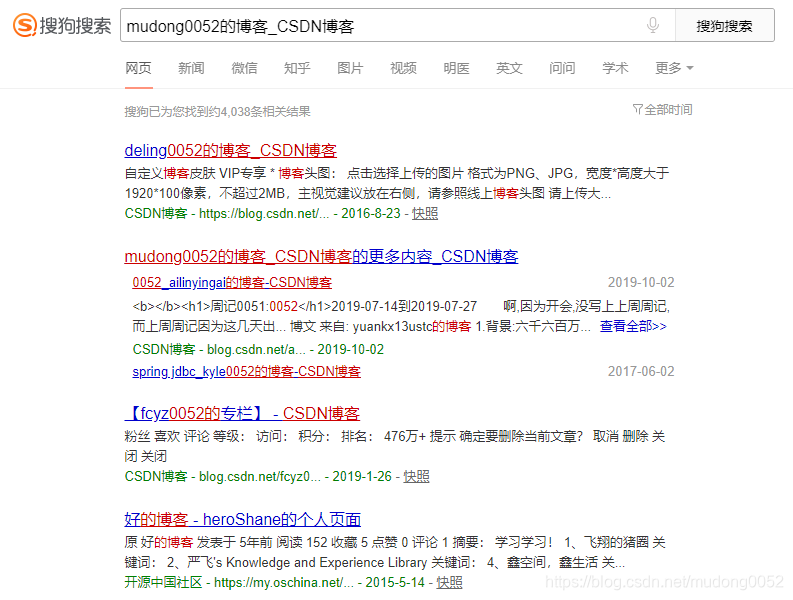793x600 pixels.
Task: Click green URL https://blog.csdn.net/... of first result
Action: (264, 213)
